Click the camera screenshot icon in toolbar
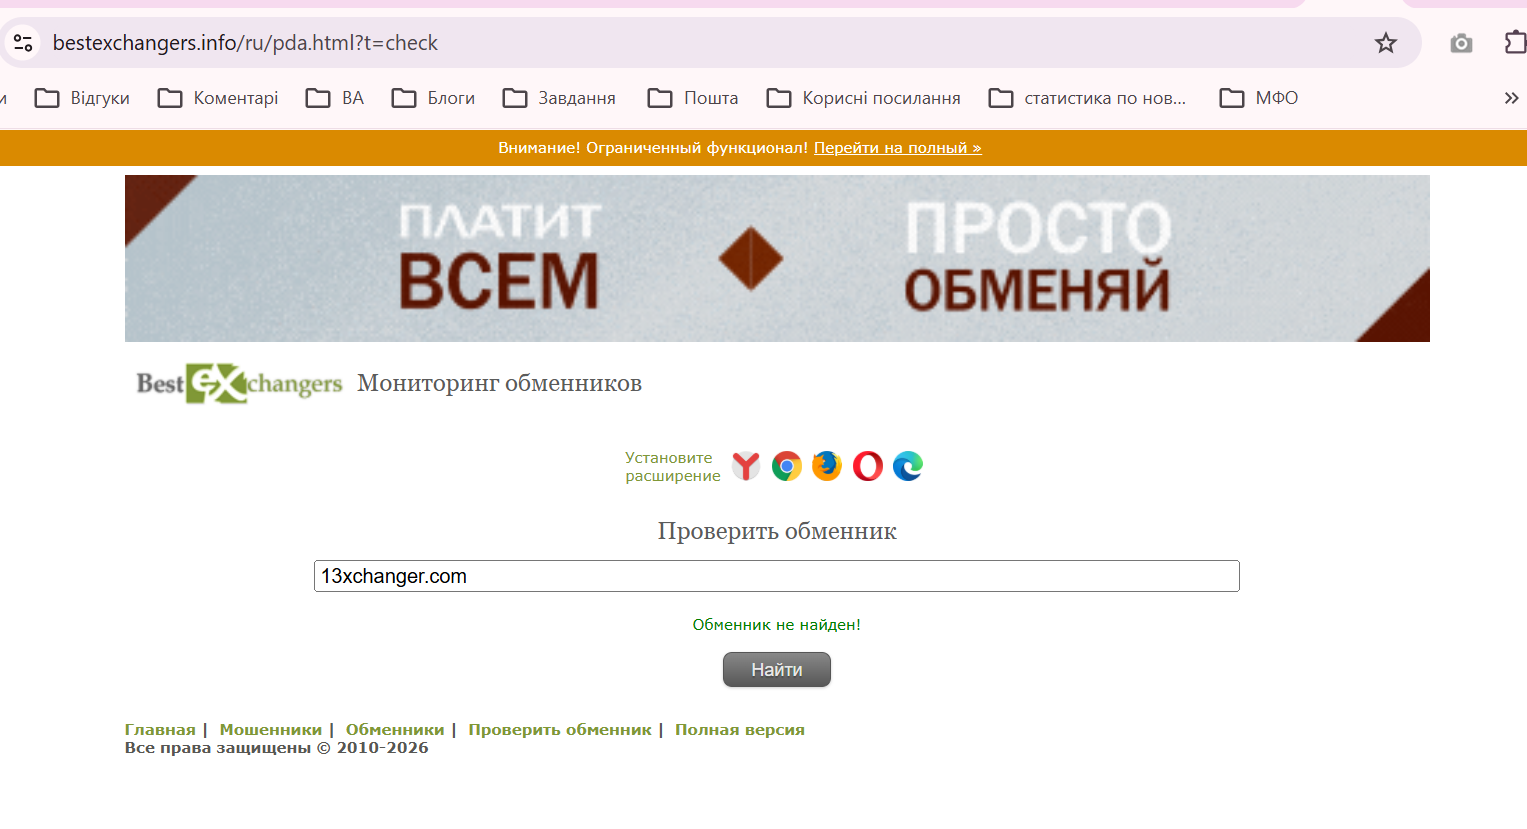 (x=1461, y=43)
